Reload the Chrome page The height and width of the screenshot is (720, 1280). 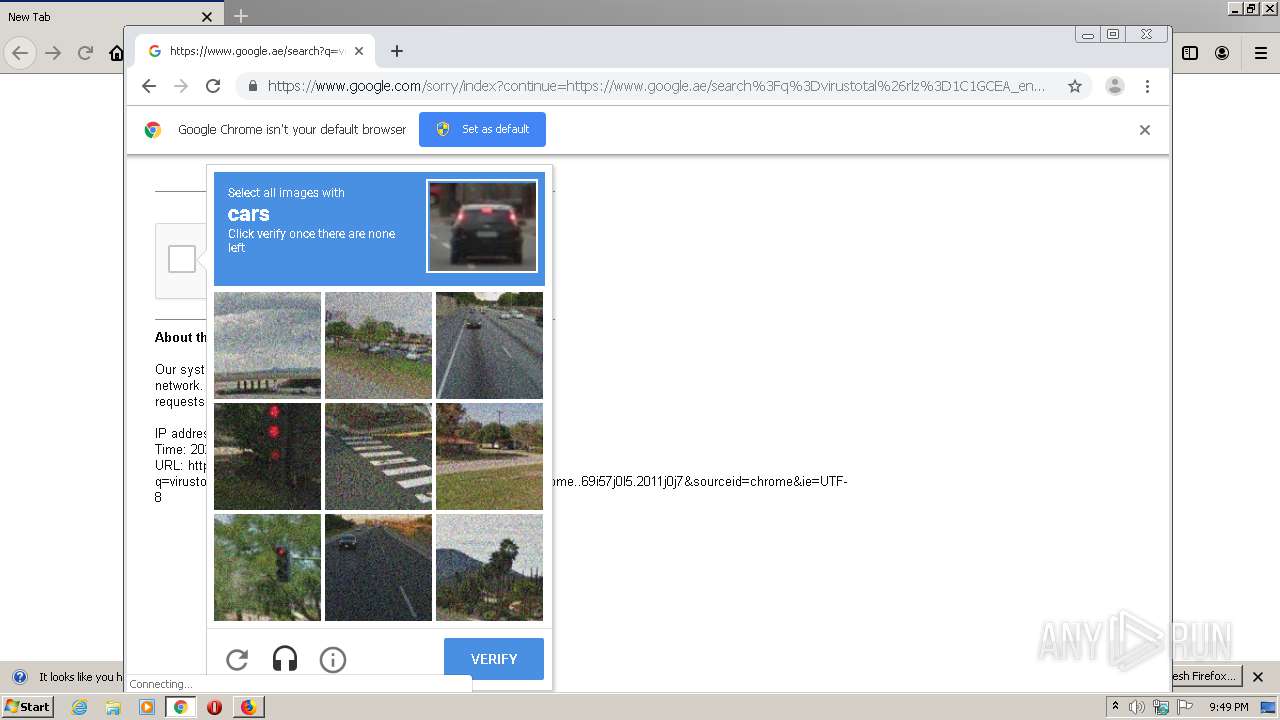coord(213,86)
